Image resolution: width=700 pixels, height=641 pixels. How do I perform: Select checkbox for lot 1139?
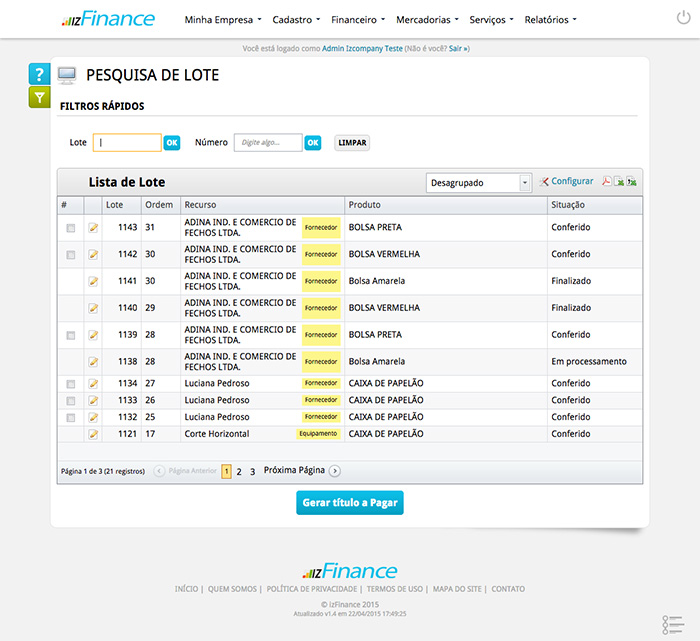click(x=70, y=335)
